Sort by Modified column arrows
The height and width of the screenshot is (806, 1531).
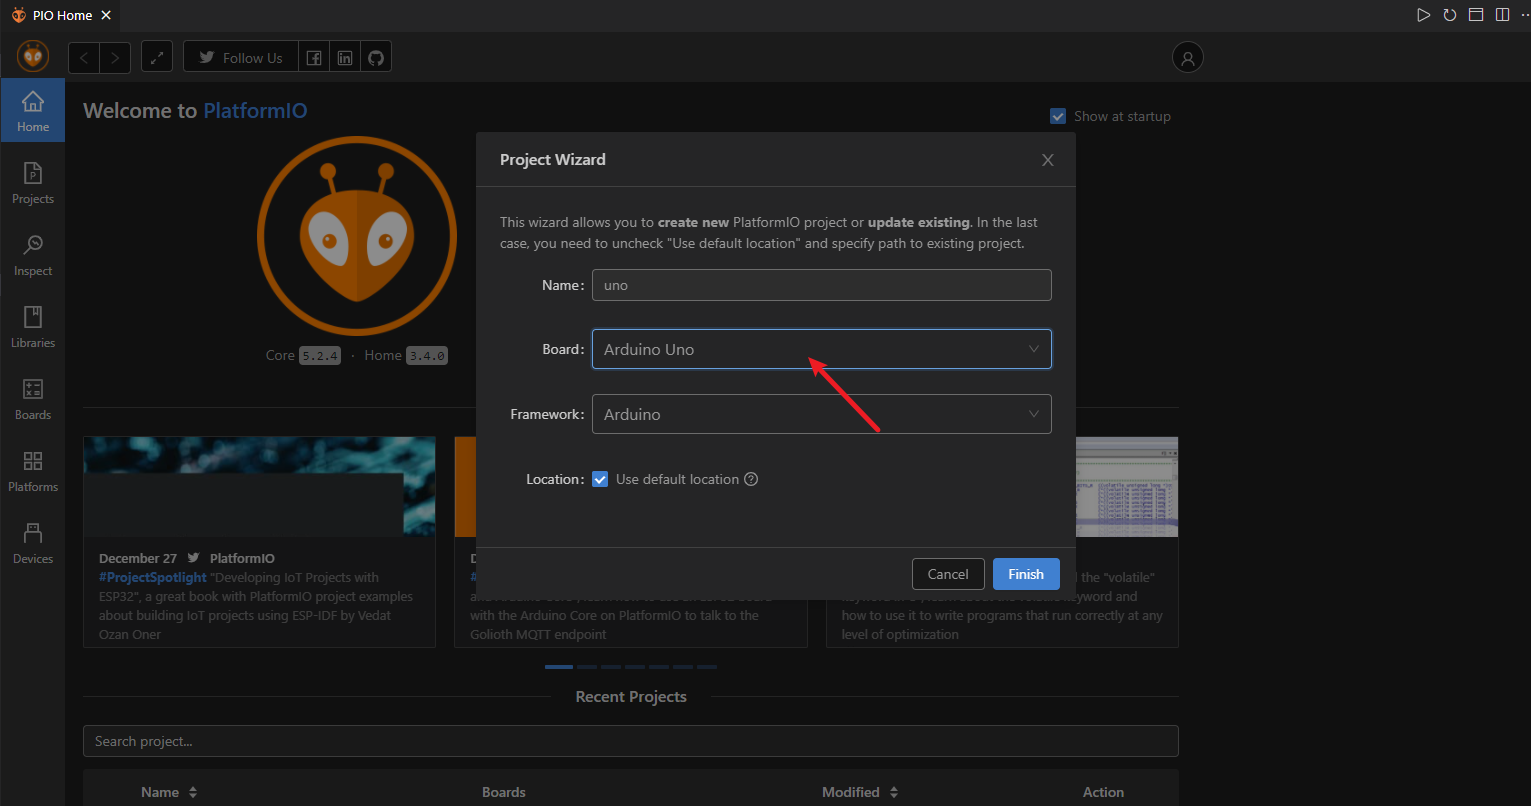(x=894, y=792)
